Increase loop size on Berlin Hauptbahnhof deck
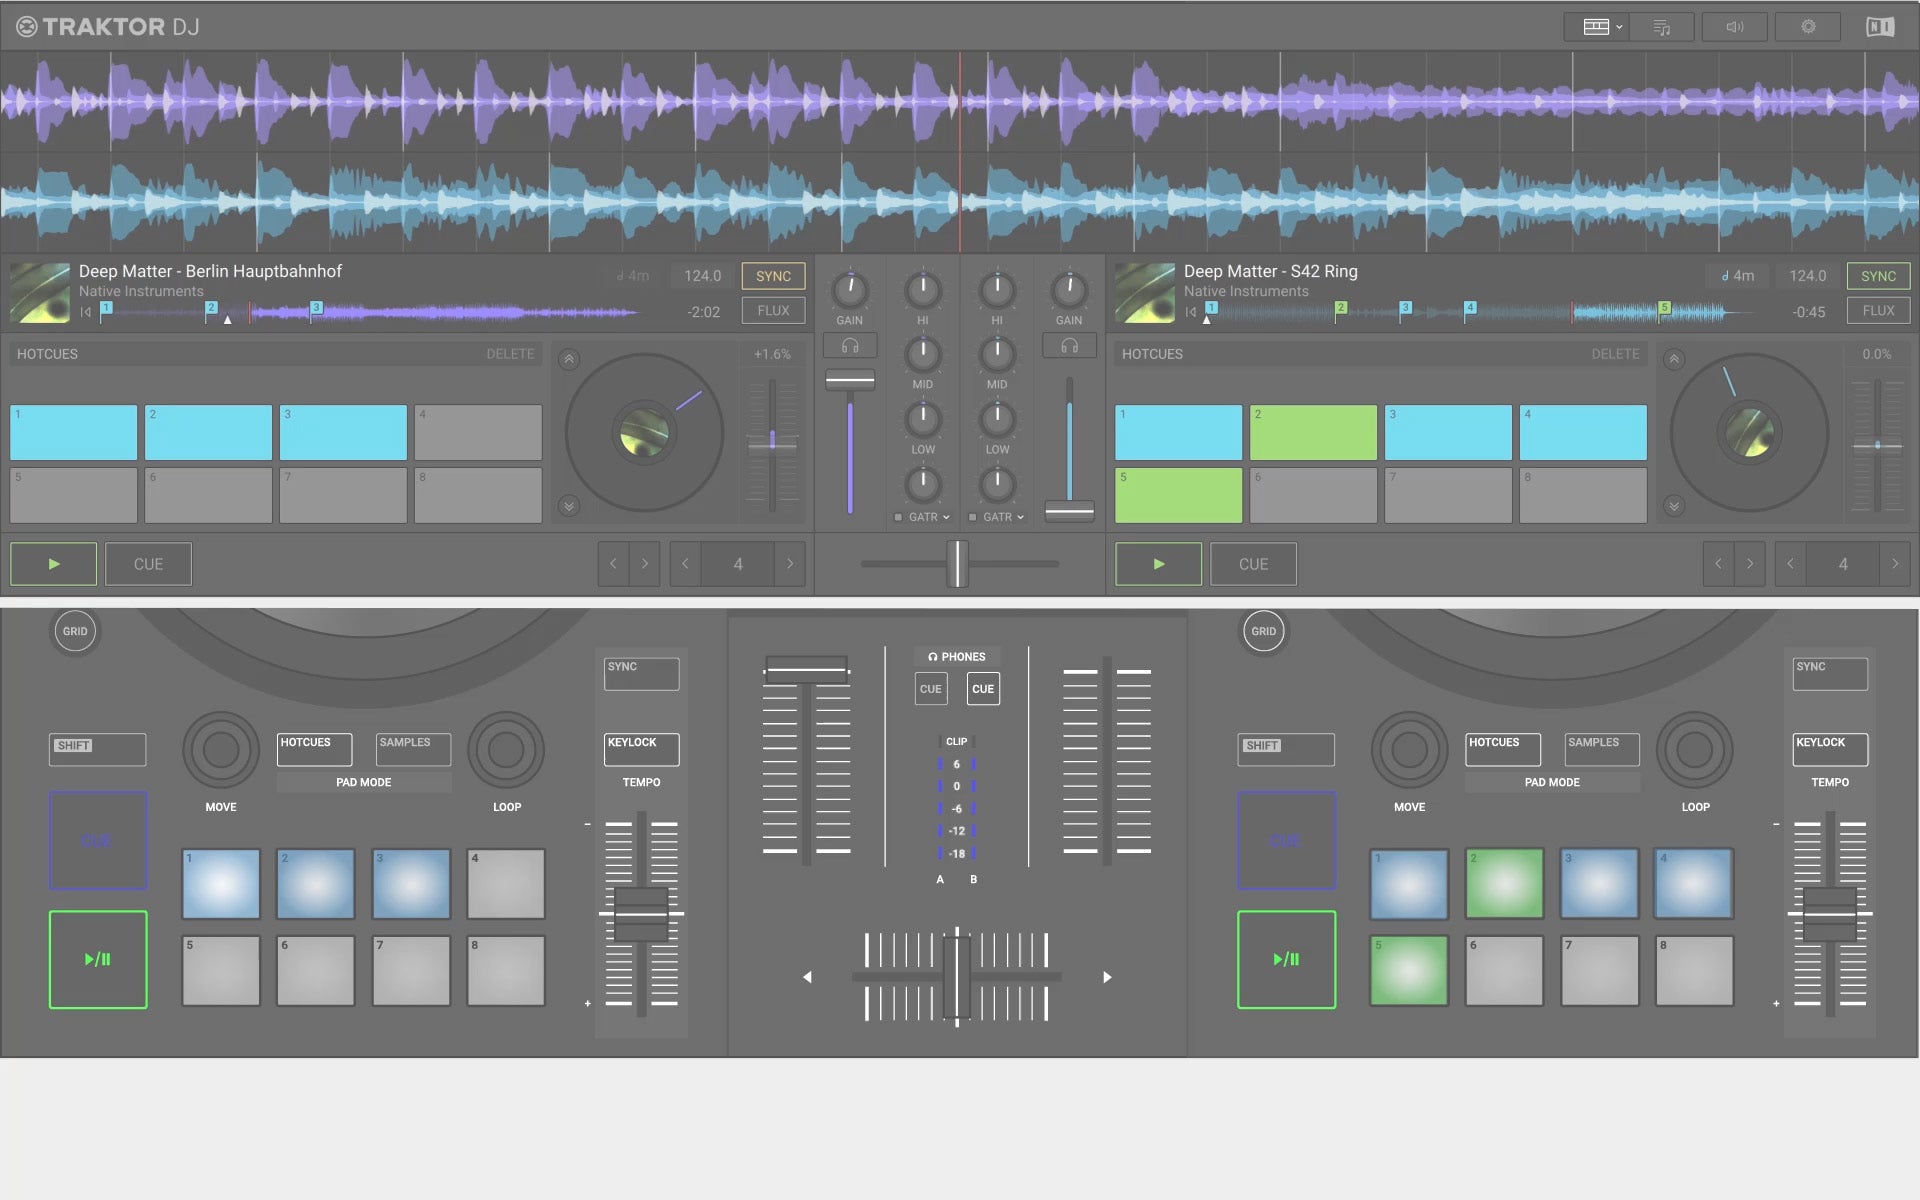The image size is (1920, 1200). (x=790, y=564)
